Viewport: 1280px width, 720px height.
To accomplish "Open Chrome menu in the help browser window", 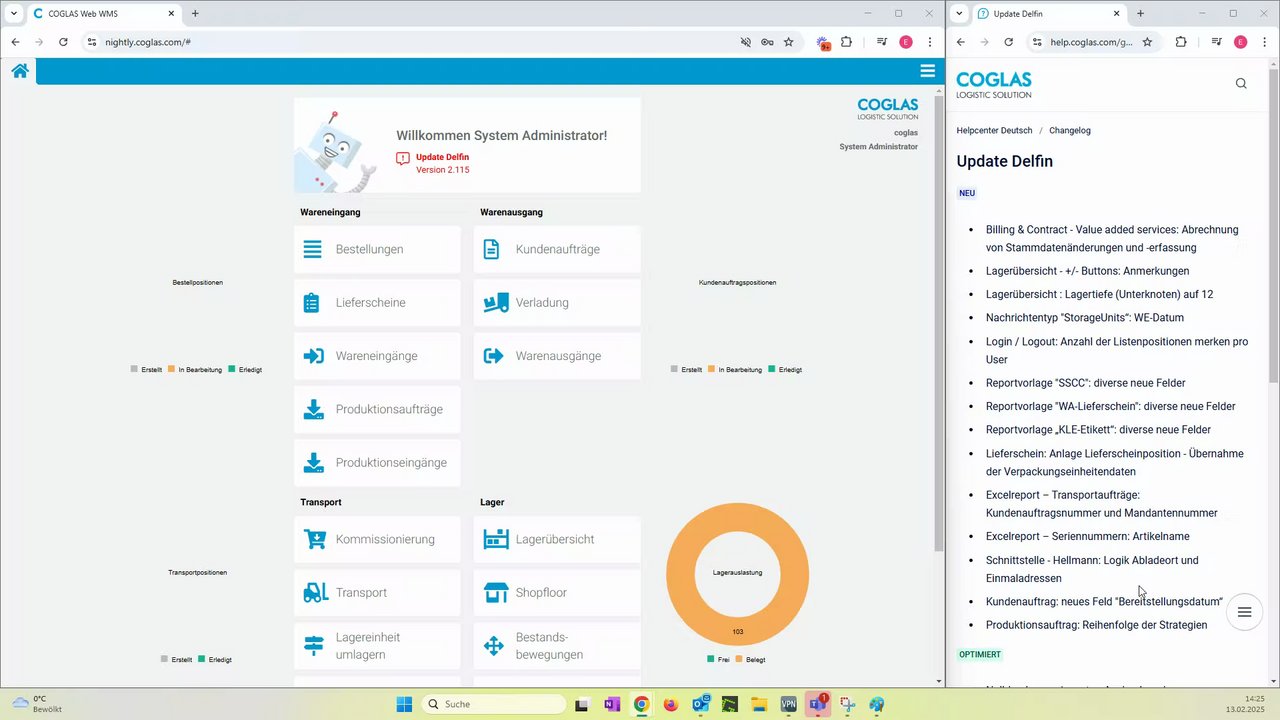I will [1264, 42].
